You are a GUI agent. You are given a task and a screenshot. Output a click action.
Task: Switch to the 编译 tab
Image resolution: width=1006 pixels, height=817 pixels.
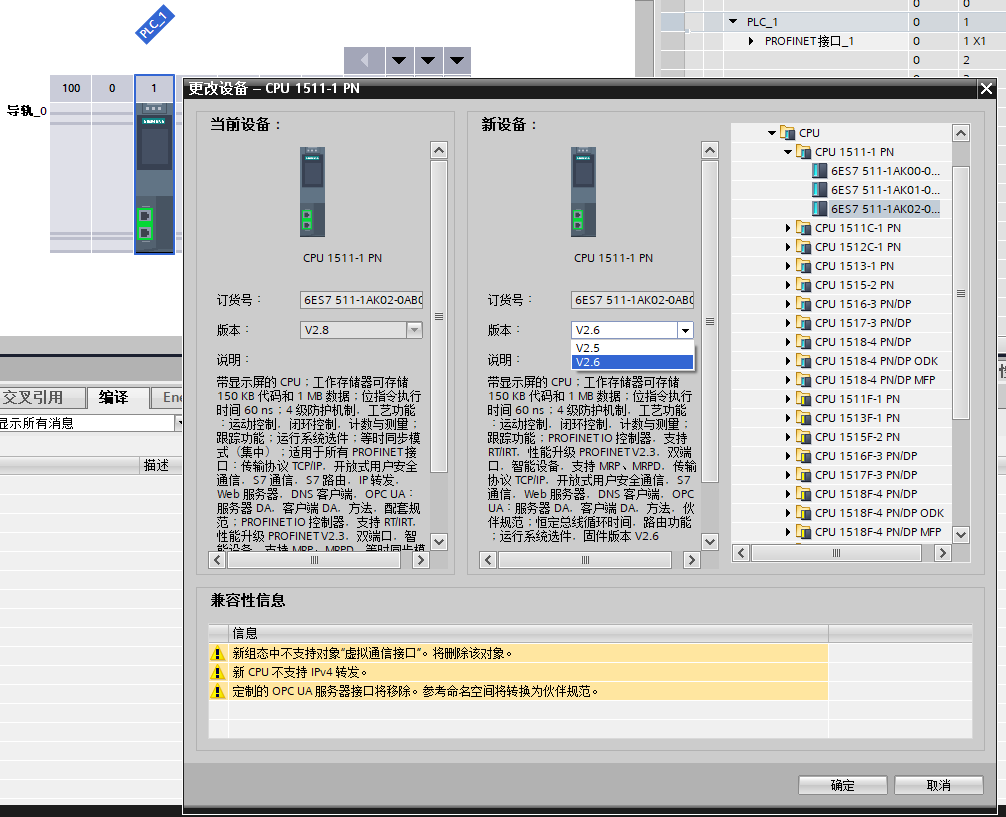point(114,398)
